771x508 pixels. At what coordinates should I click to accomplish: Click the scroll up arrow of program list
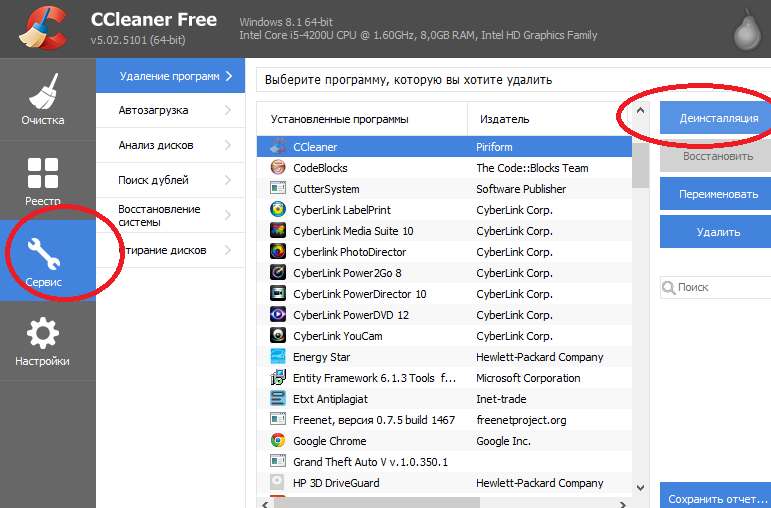click(640, 111)
